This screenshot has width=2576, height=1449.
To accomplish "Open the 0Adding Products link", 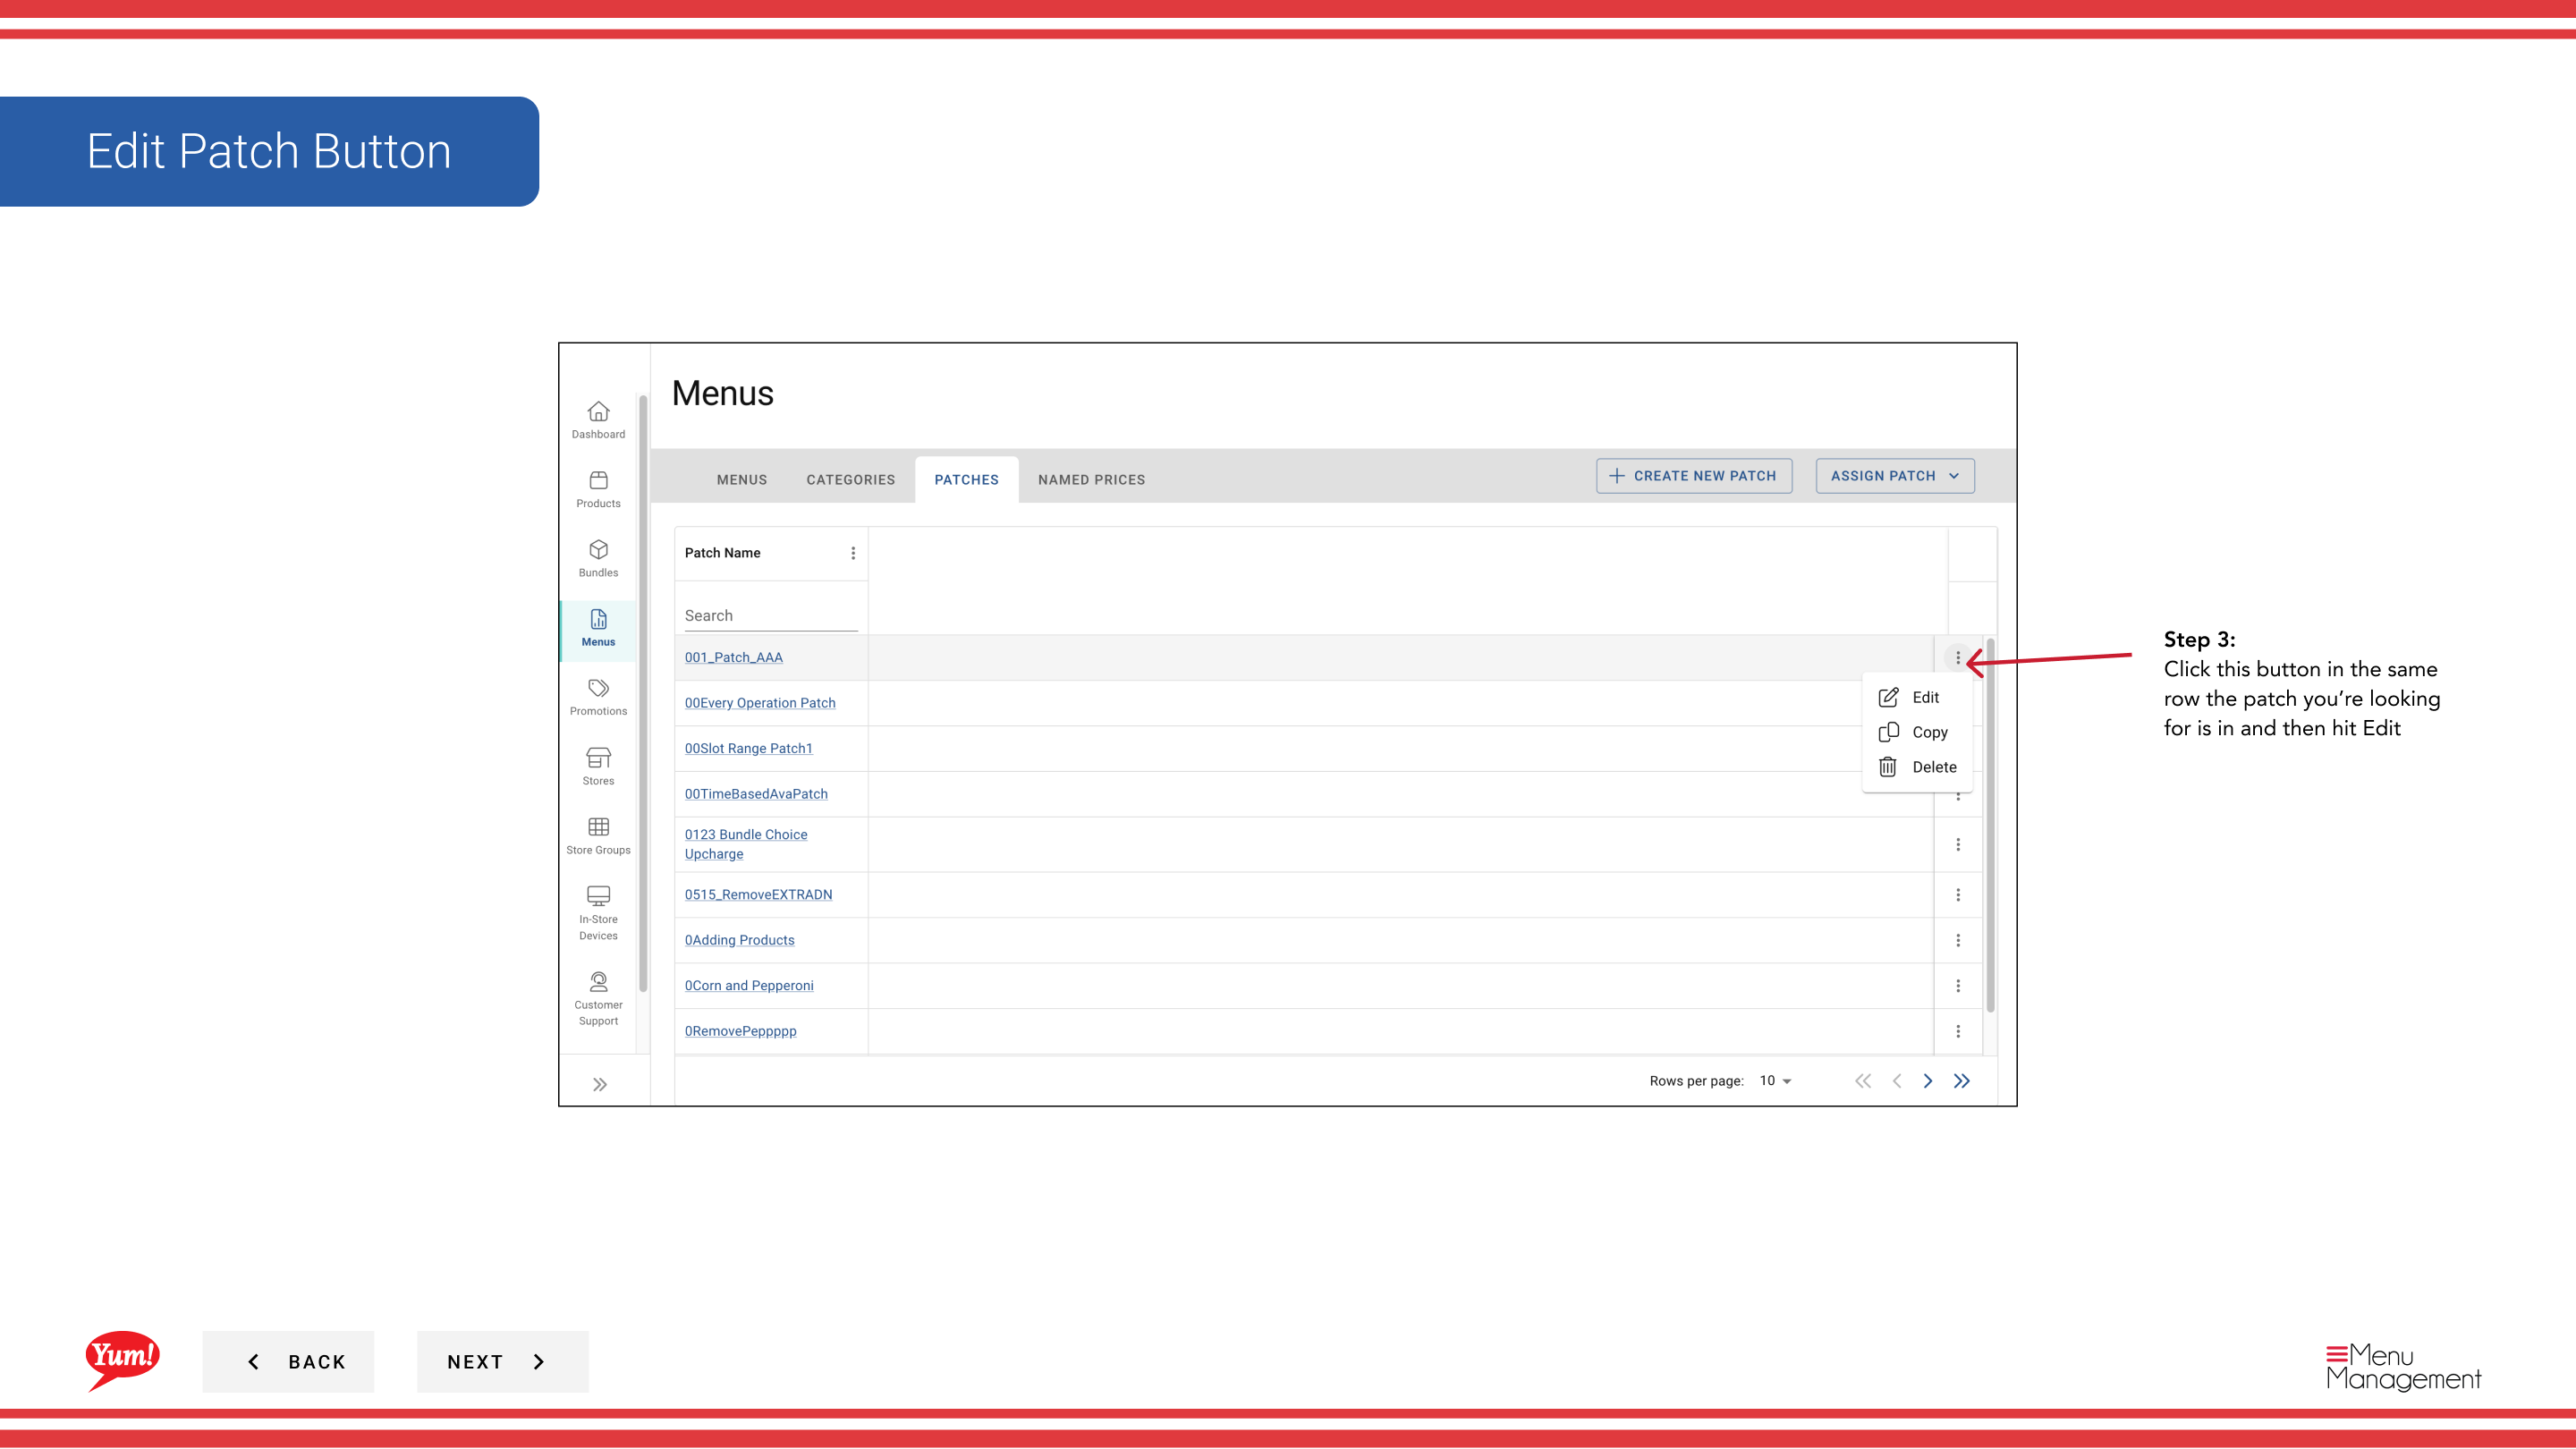I will coord(739,941).
